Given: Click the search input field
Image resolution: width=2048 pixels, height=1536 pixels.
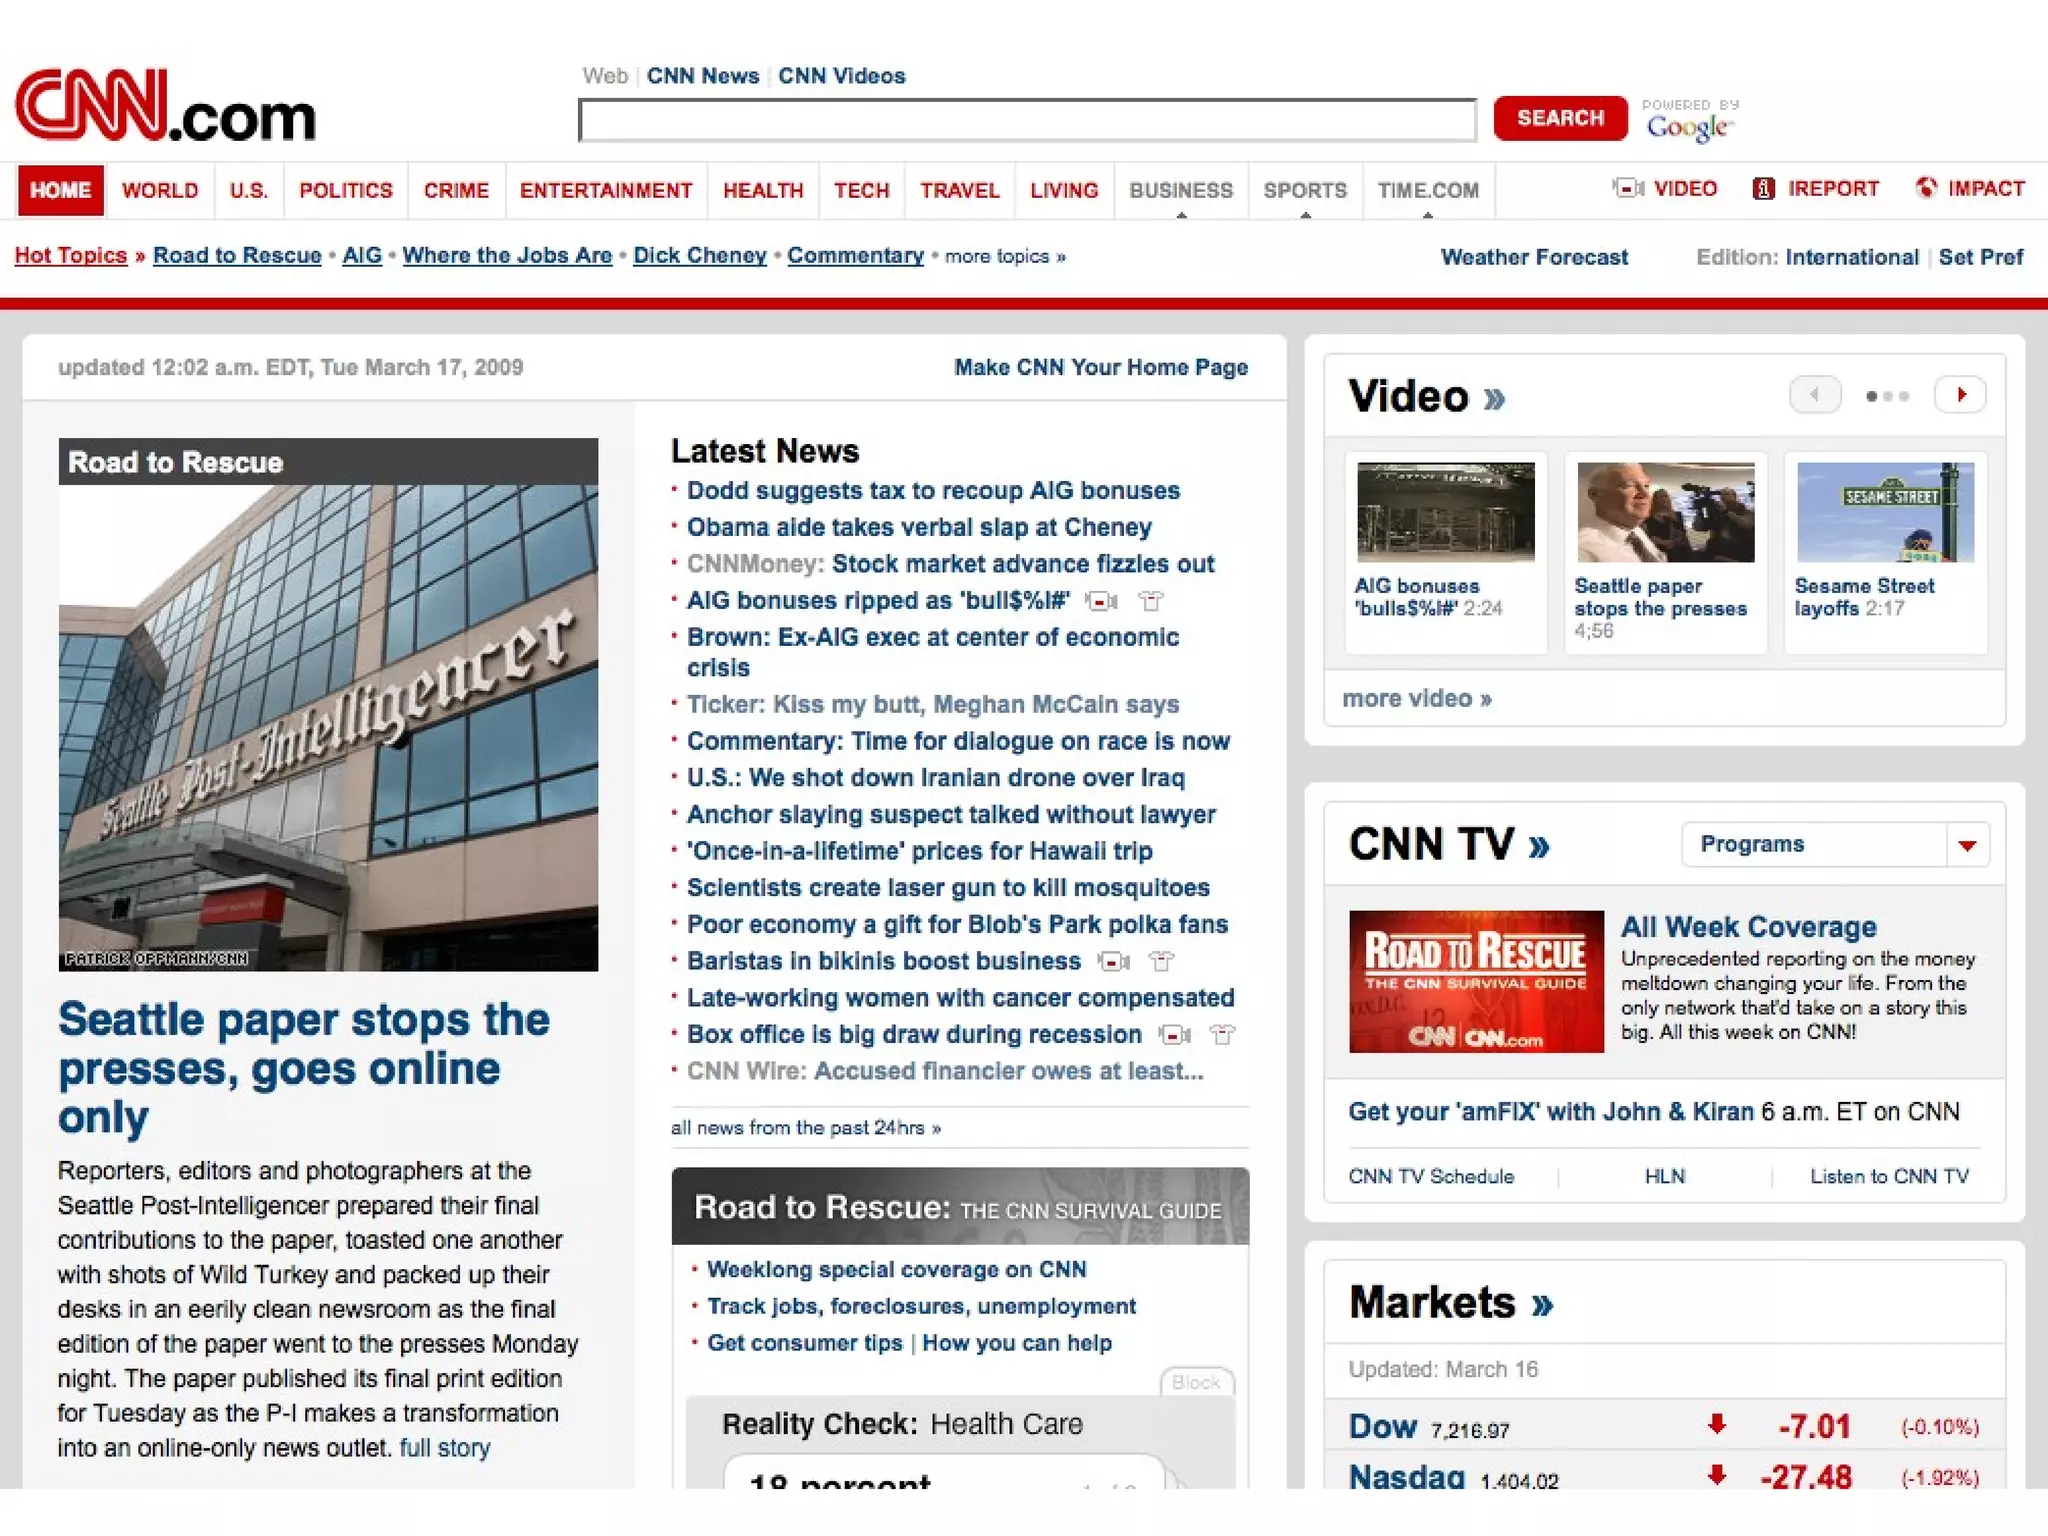Looking at the screenshot, I should (1027, 120).
